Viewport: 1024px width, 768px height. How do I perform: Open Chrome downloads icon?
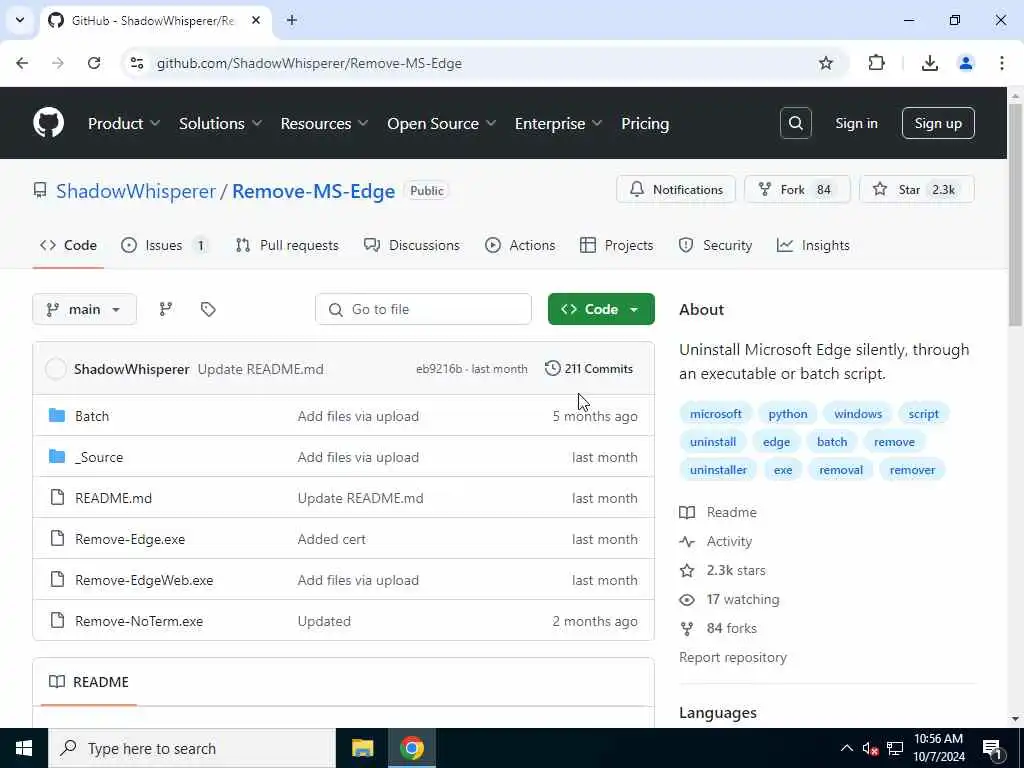point(929,63)
